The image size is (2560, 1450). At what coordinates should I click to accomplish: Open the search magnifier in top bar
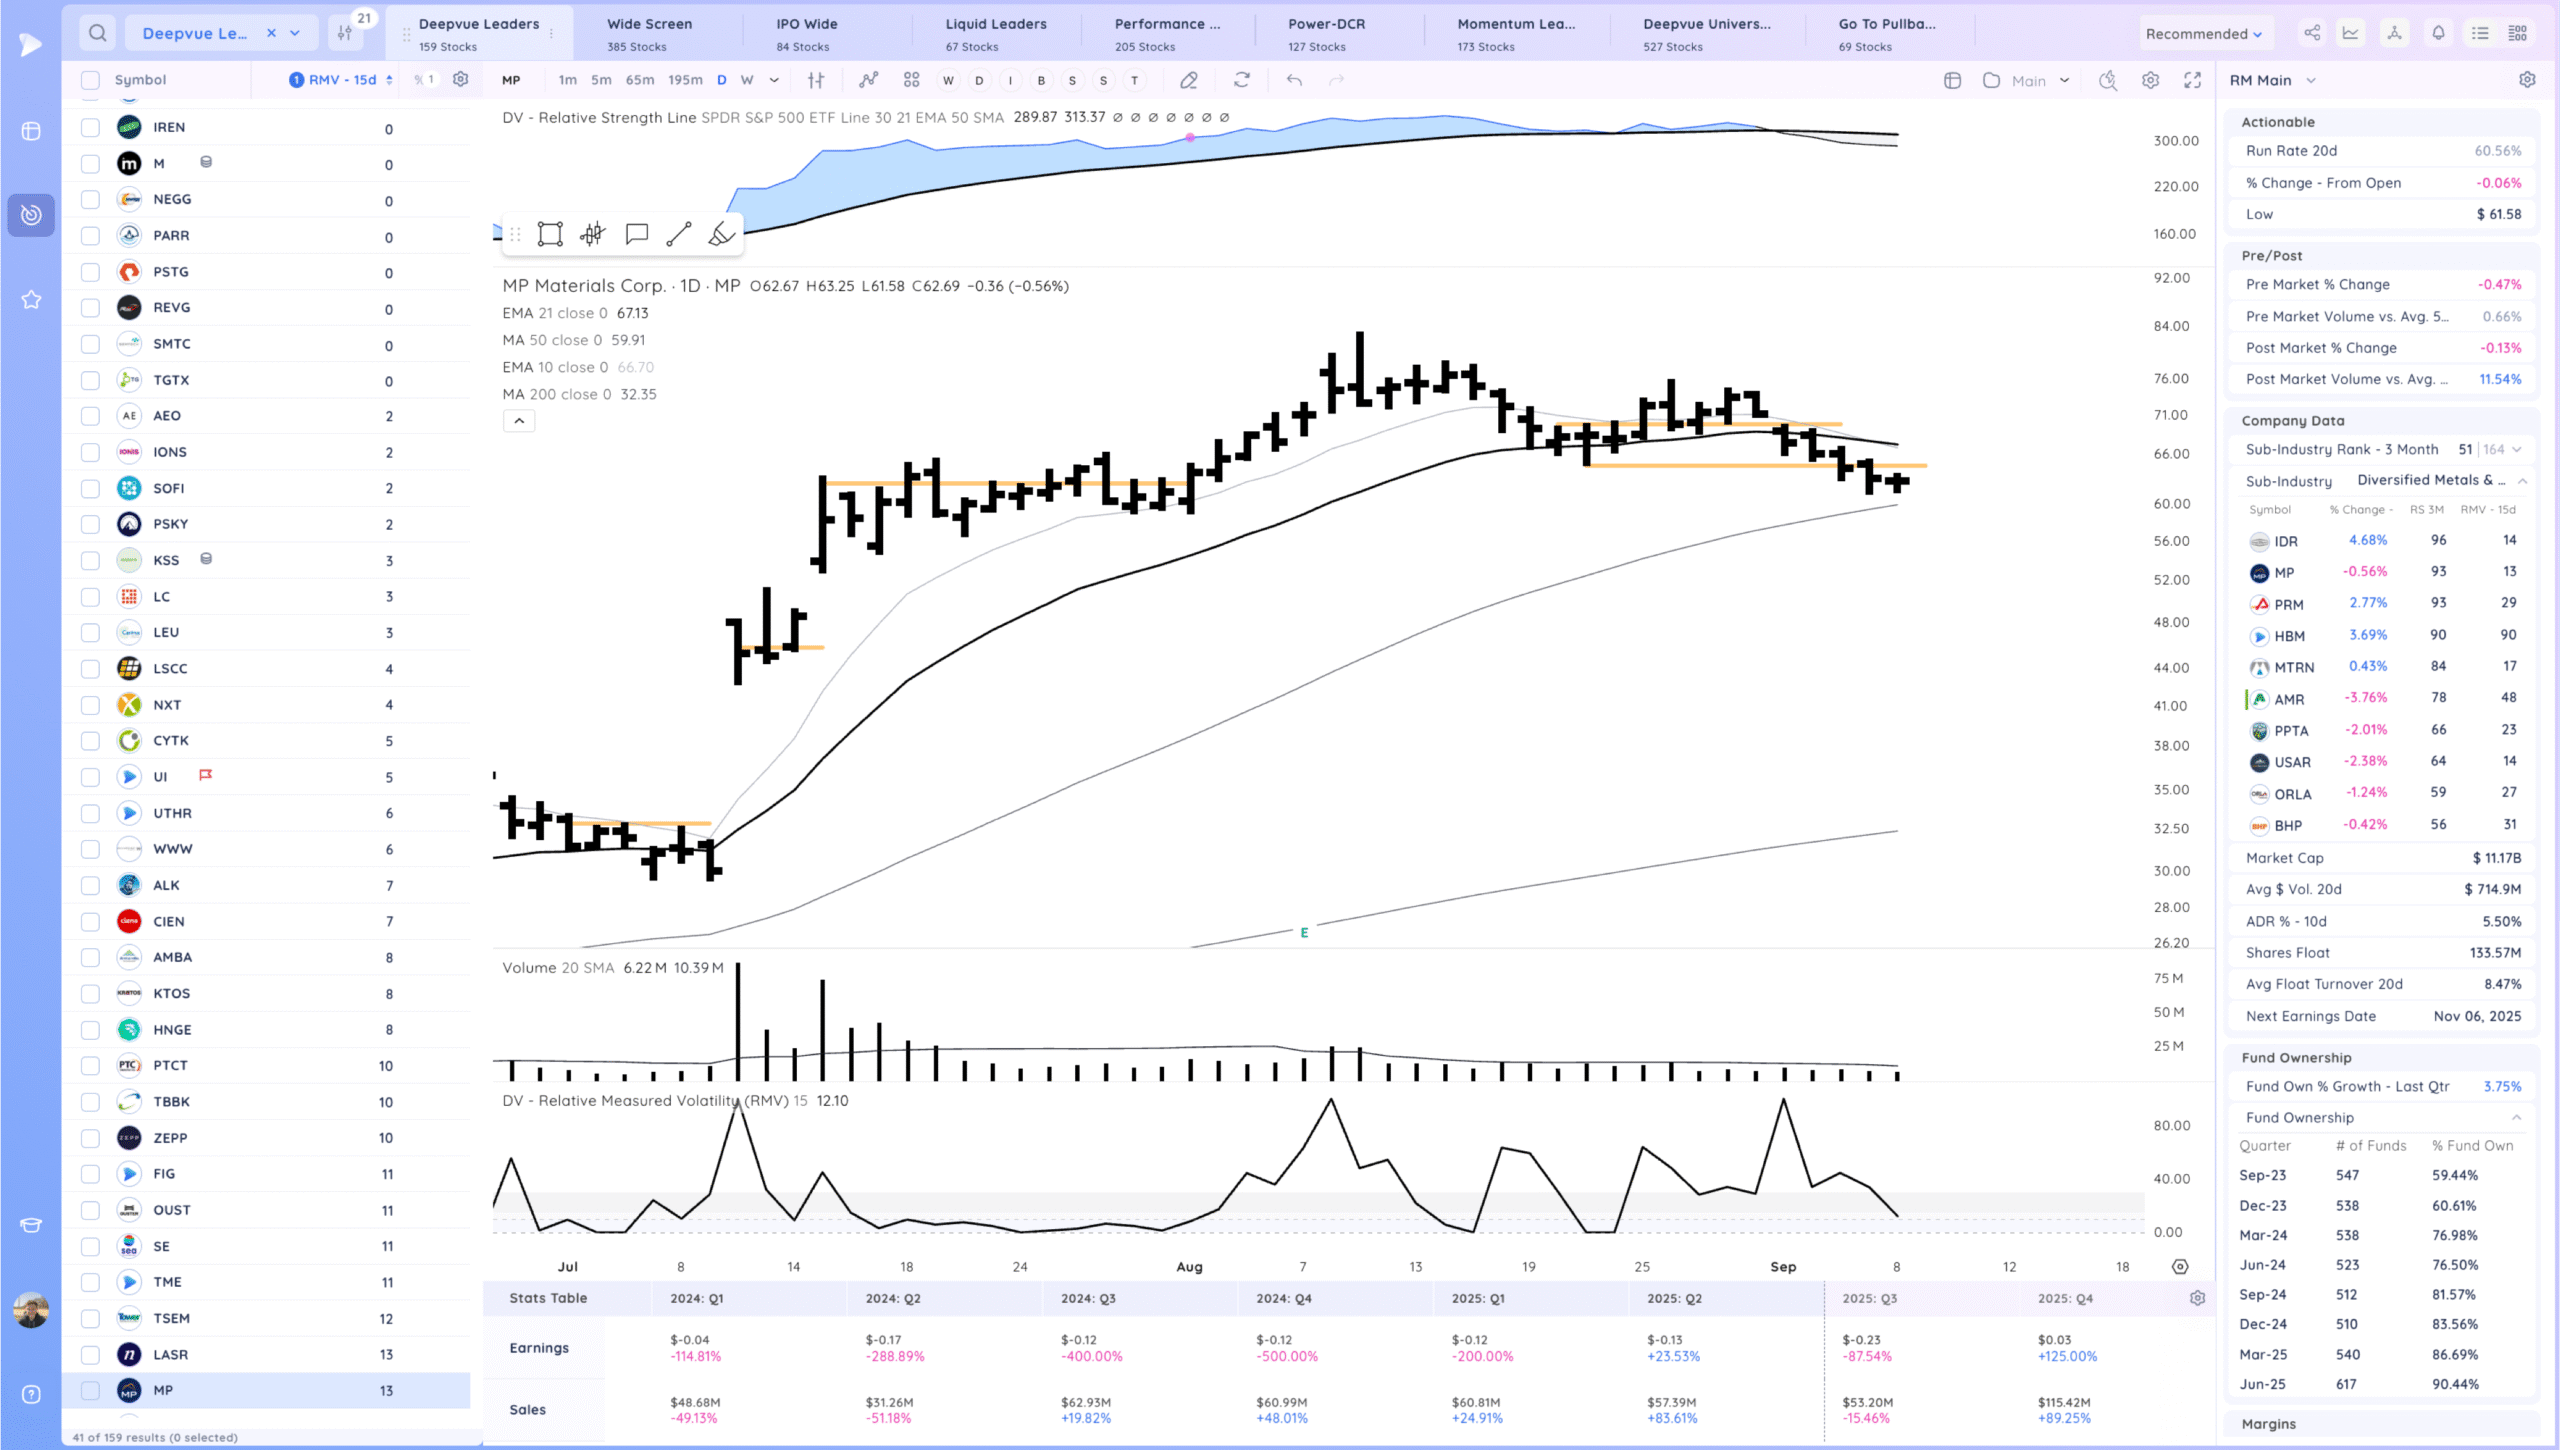pos(97,33)
